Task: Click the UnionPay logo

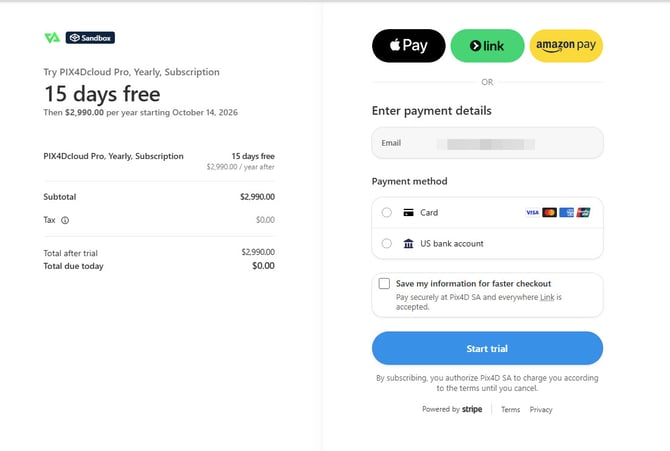Action: 583,212
